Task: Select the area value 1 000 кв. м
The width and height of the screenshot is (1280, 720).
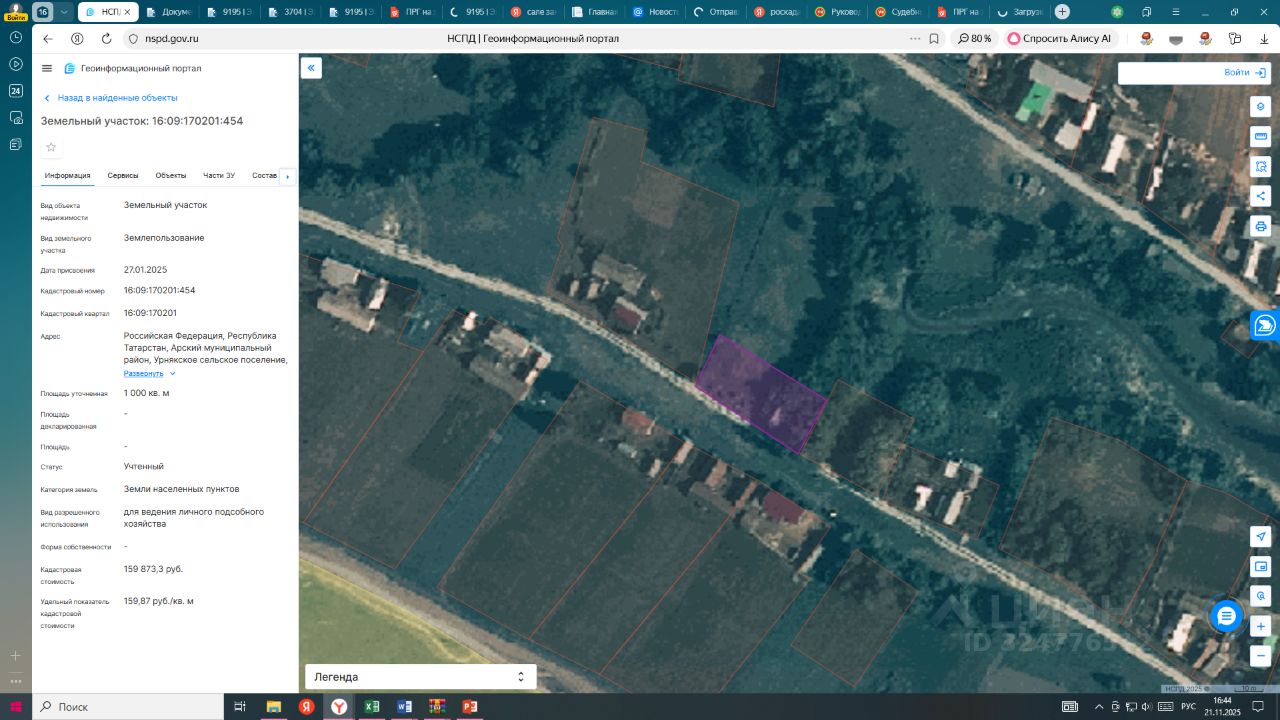Action: tap(146, 393)
